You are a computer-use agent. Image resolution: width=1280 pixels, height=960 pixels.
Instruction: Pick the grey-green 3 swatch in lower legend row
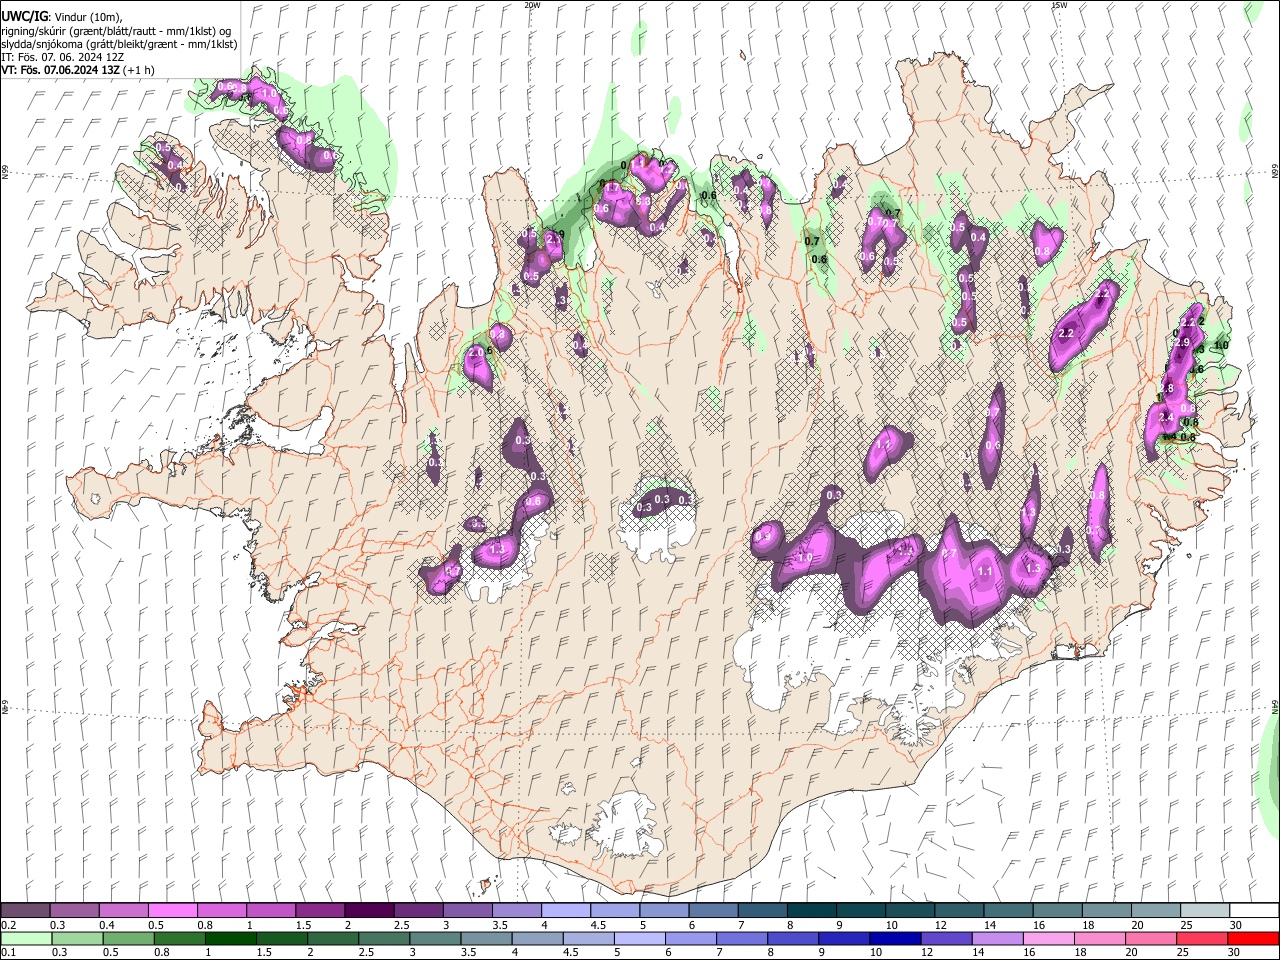[x=434, y=938]
